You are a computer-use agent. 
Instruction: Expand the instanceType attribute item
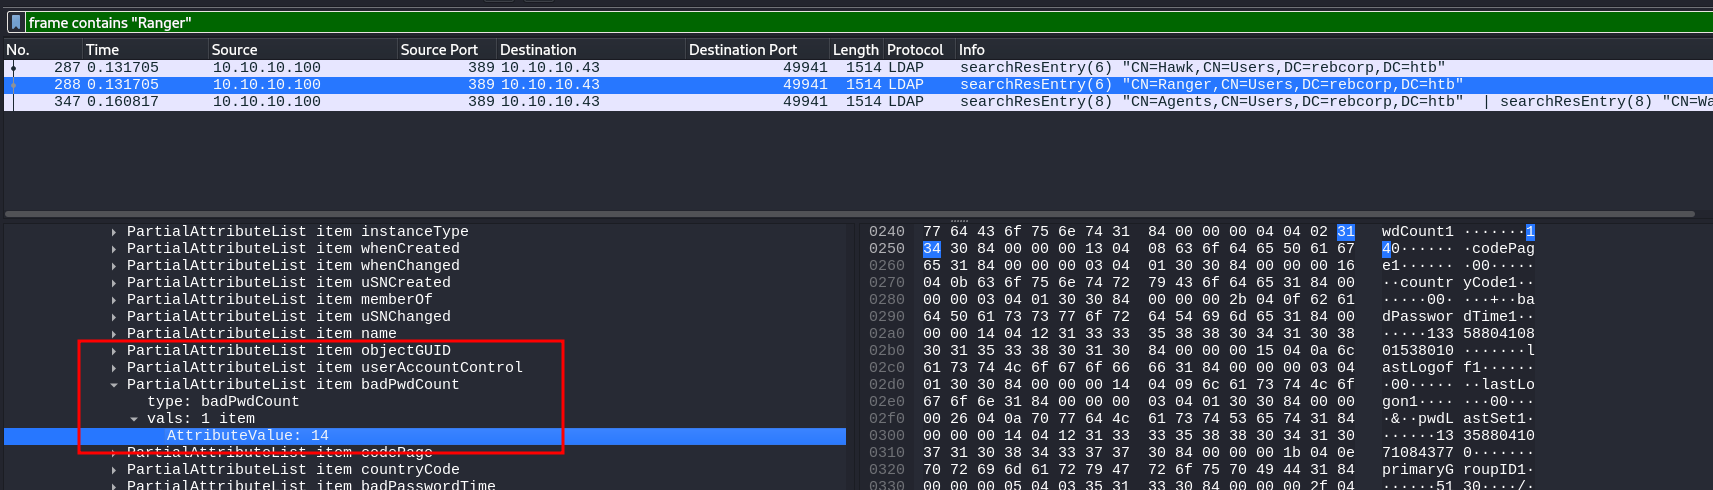(114, 232)
